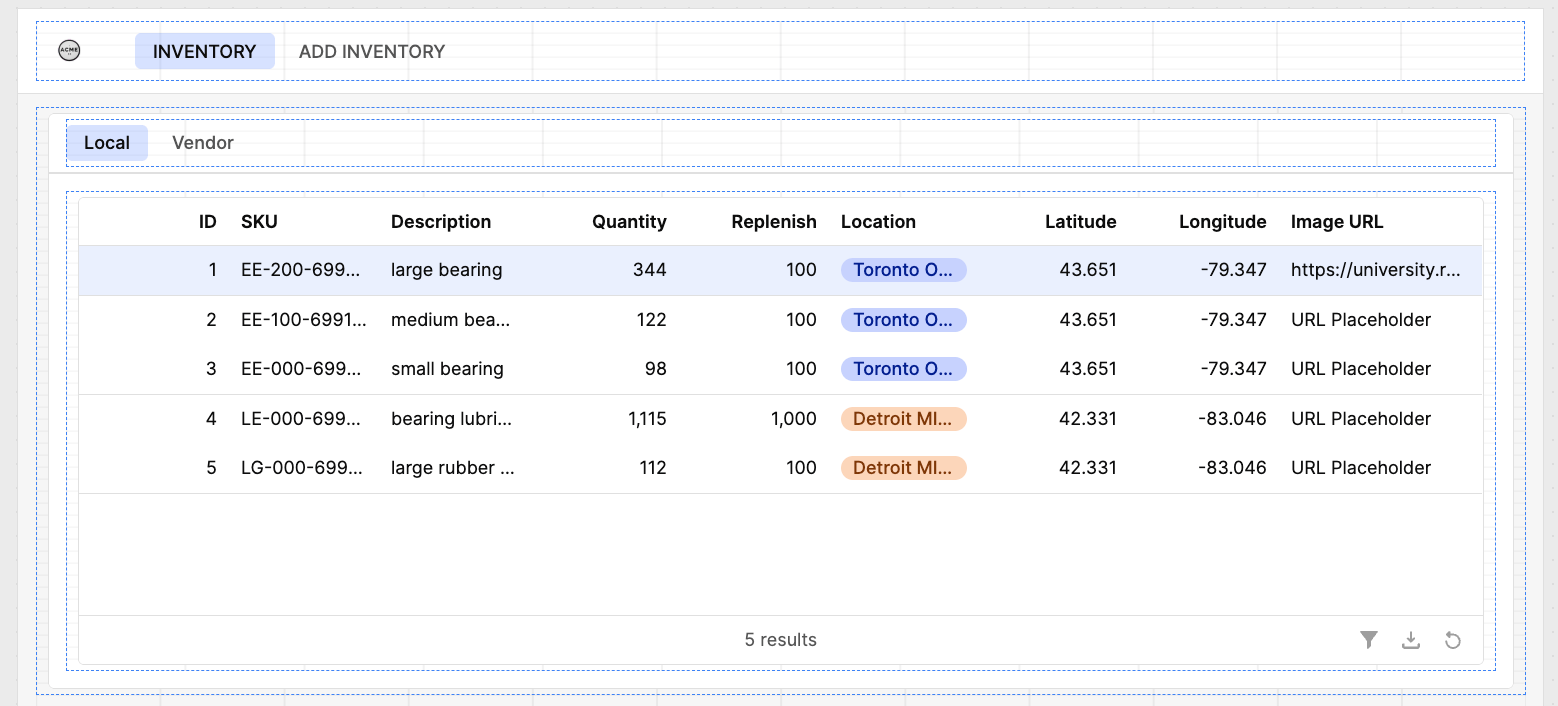Click the Toronto tag in medium bearing row
This screenshot has width=1558, height=706.
coord(904,320)
